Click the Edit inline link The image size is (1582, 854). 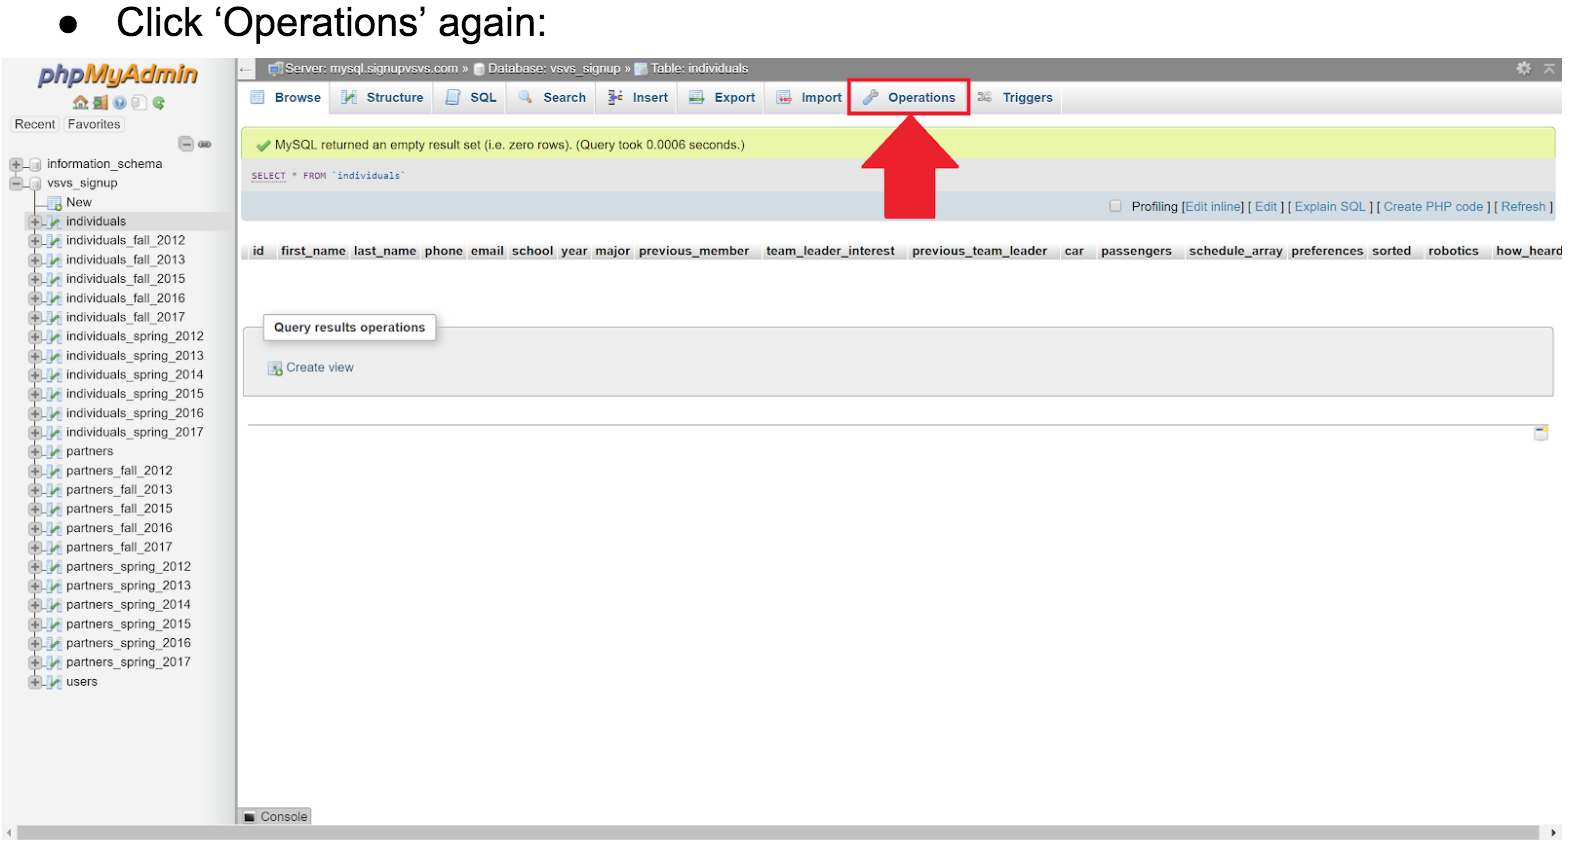click(1213, 207)
